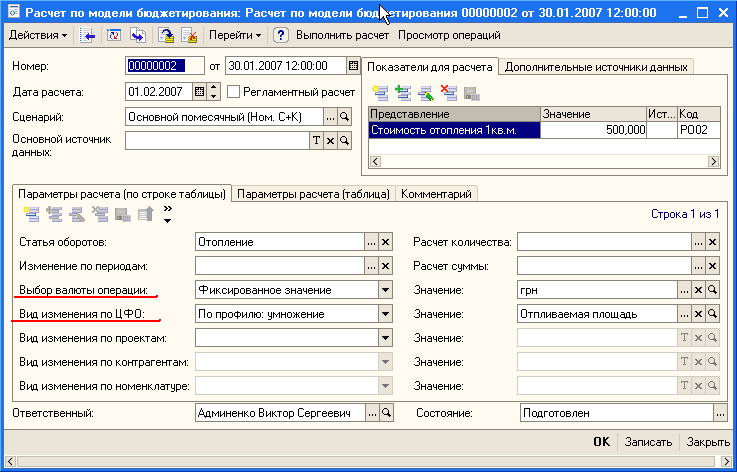Screen dimensions: 737x472
Task: Click delete row icon in Показатели toolbar
Action: 449,94
